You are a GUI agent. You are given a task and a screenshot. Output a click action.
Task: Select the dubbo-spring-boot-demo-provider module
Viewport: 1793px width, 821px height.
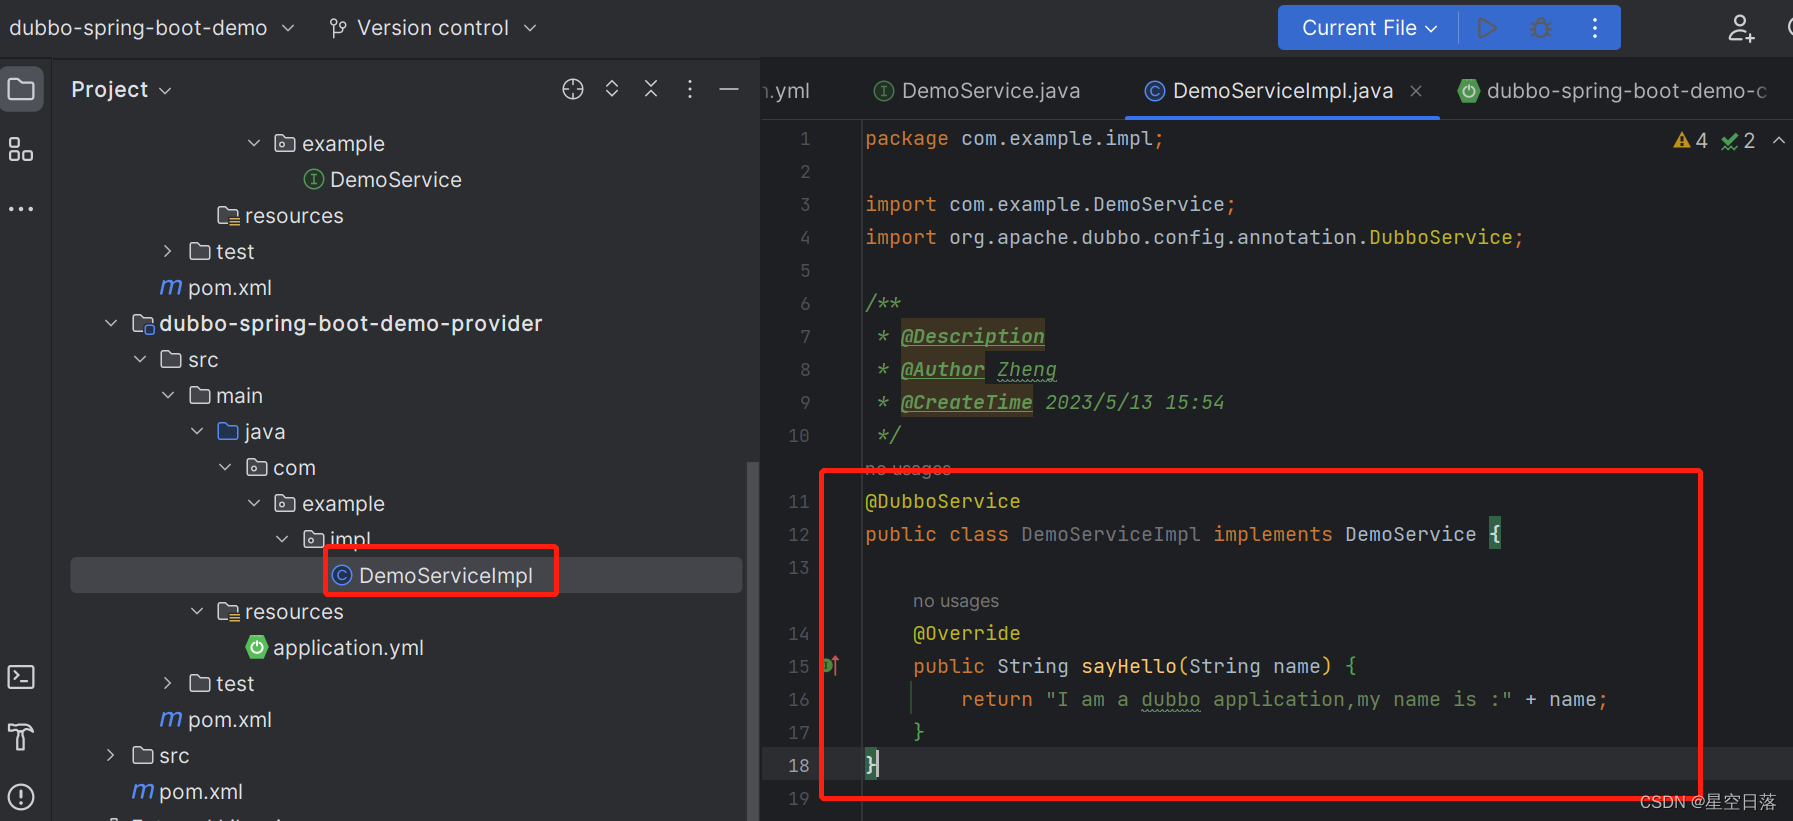point(338,323)
